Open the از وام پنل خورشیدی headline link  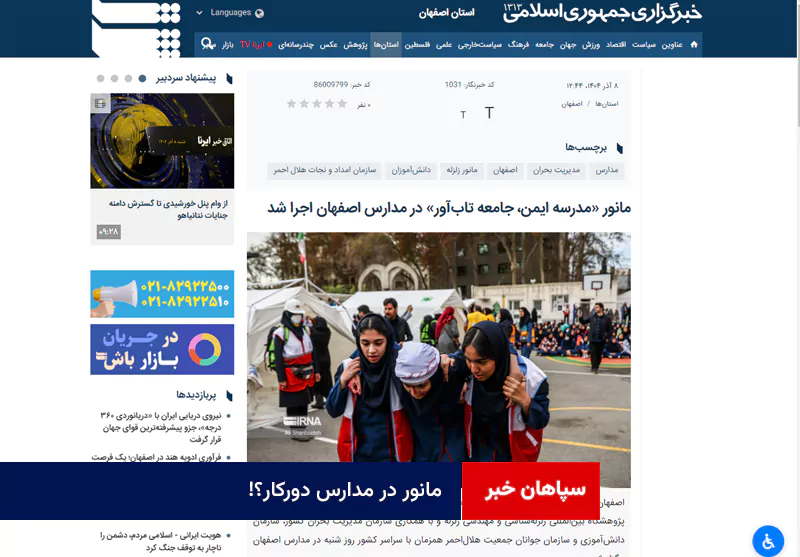[168, 209]
